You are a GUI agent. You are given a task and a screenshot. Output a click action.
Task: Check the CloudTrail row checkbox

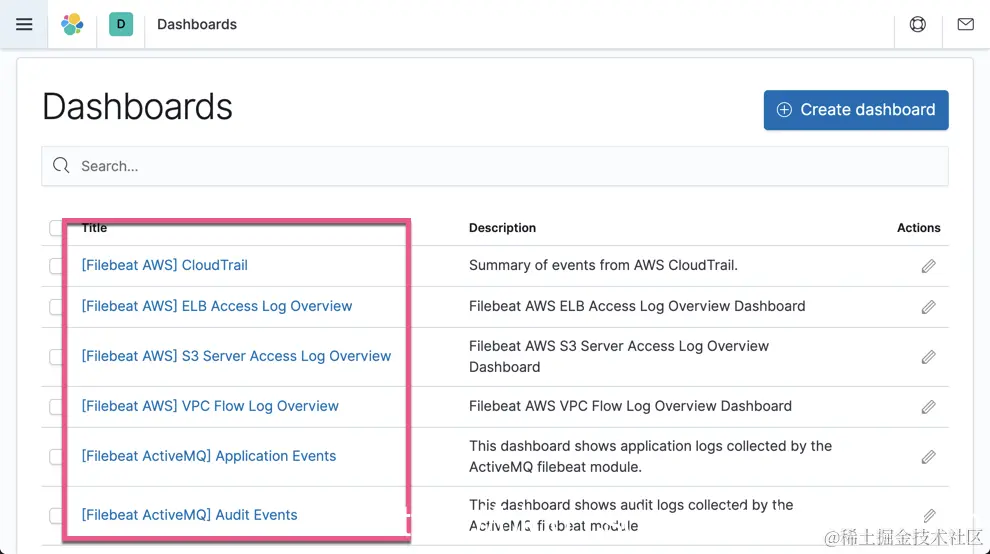point(56,266)
